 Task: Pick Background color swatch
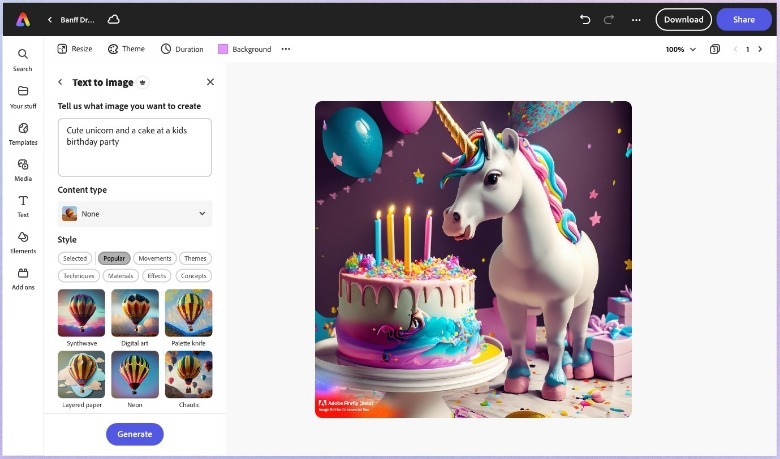(223, 49)
